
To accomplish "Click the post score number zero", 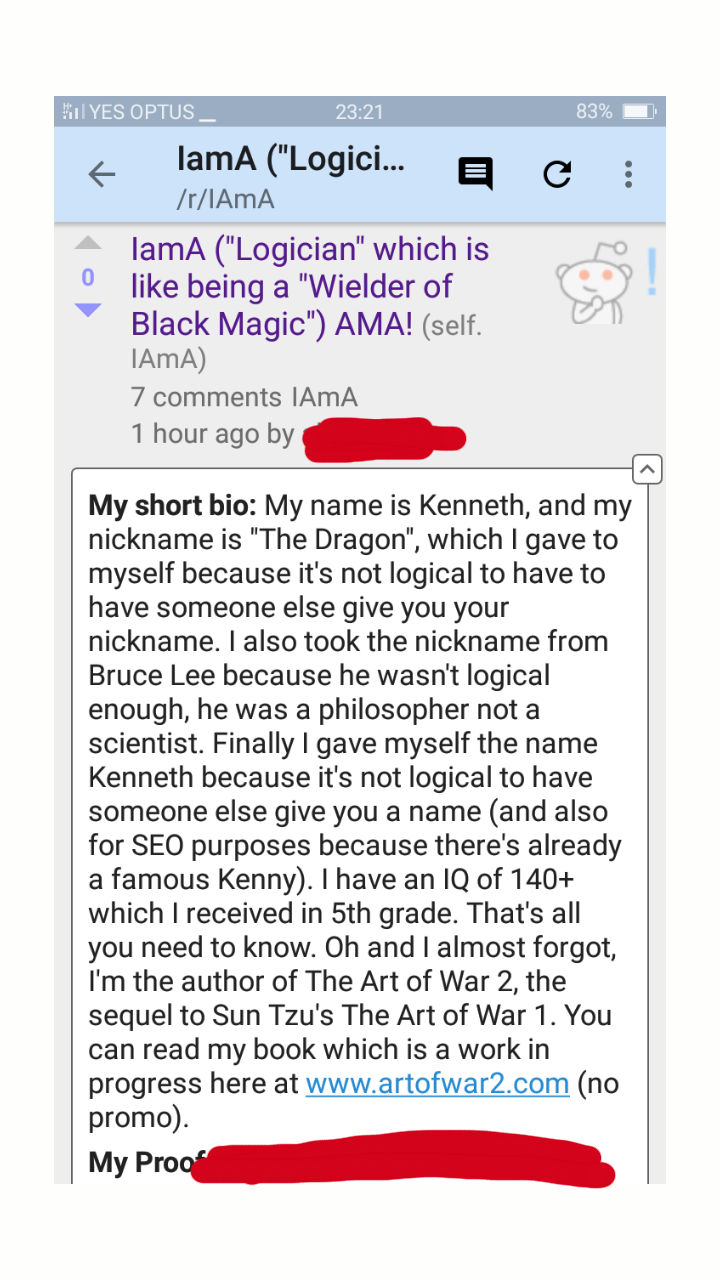I will pyautogui.click(x=88, y=277).
